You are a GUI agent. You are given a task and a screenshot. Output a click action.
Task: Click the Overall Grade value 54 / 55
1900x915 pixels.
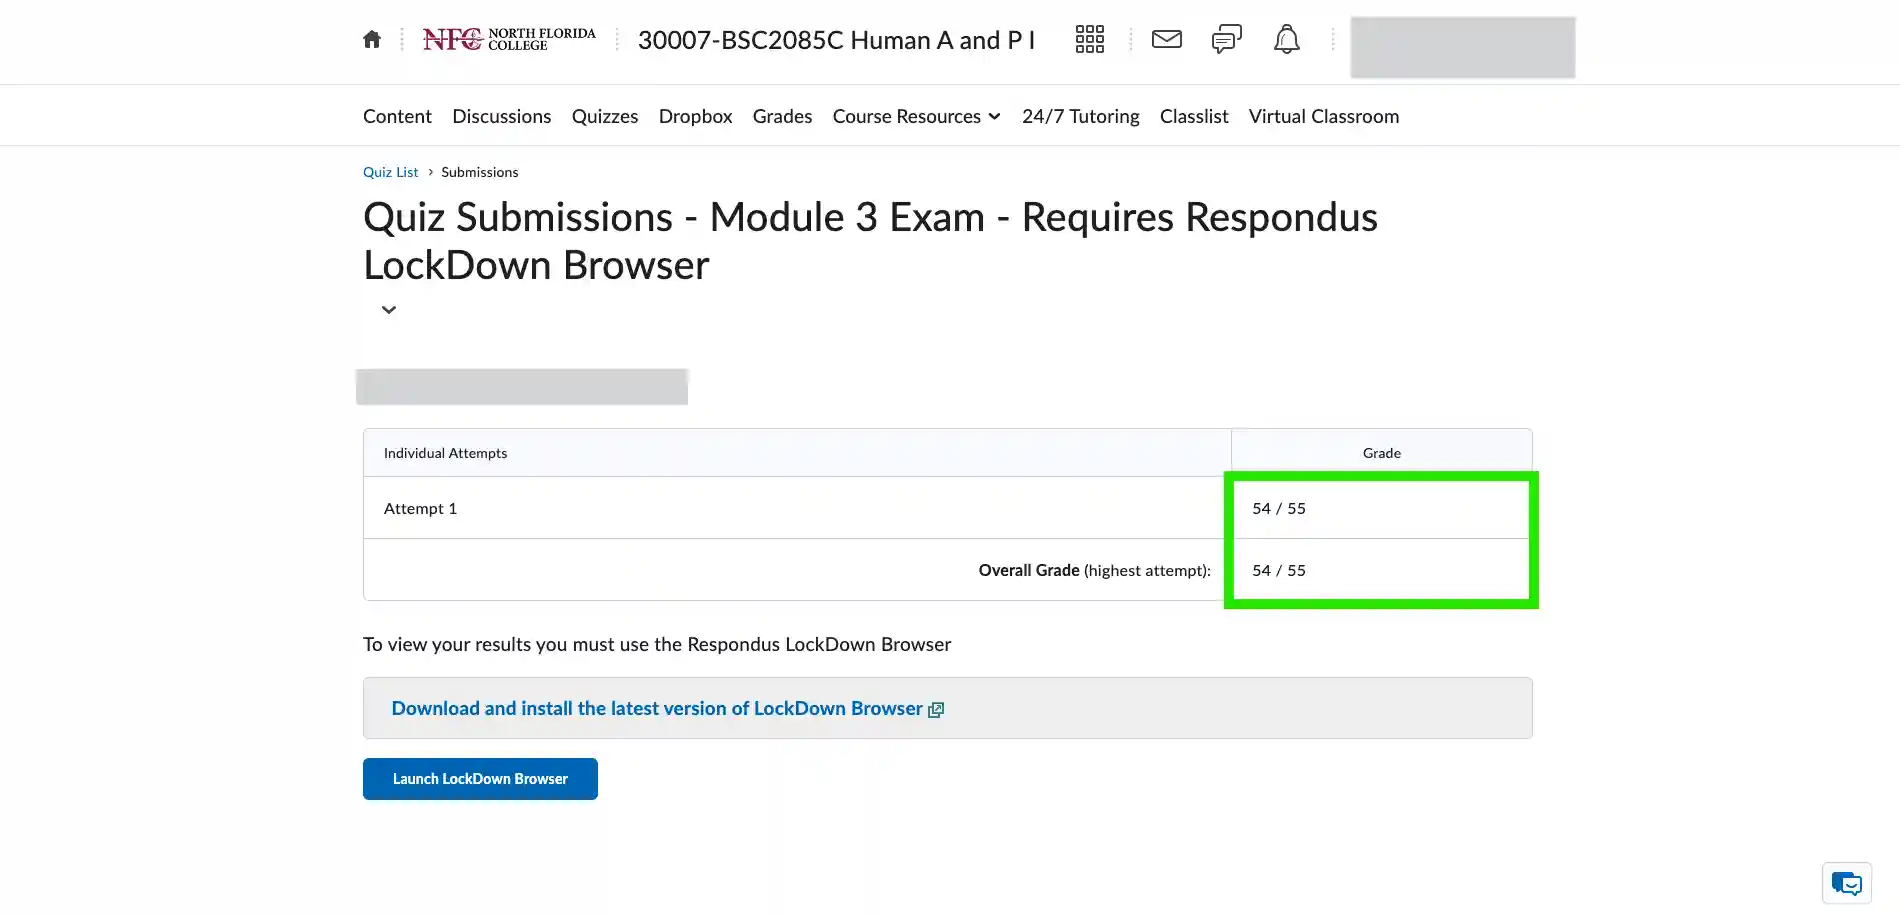tap(1279, 571)
